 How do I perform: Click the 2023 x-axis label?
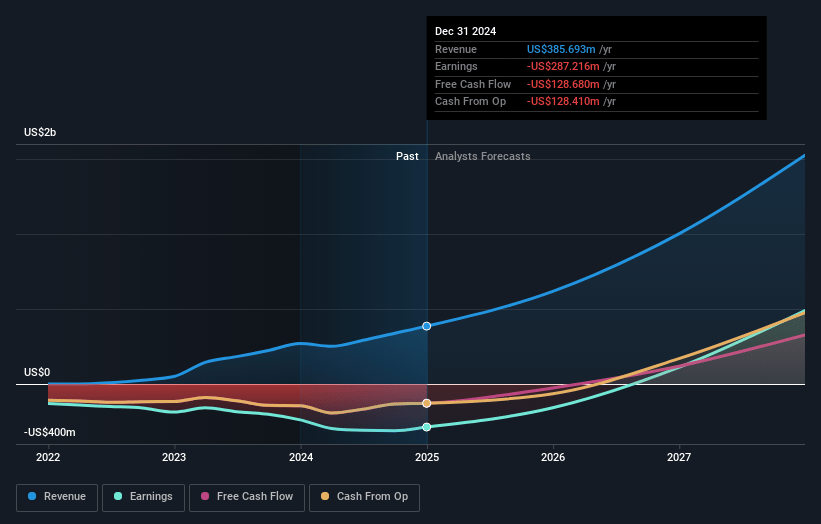pyautogui.click(x=174, y=458)
